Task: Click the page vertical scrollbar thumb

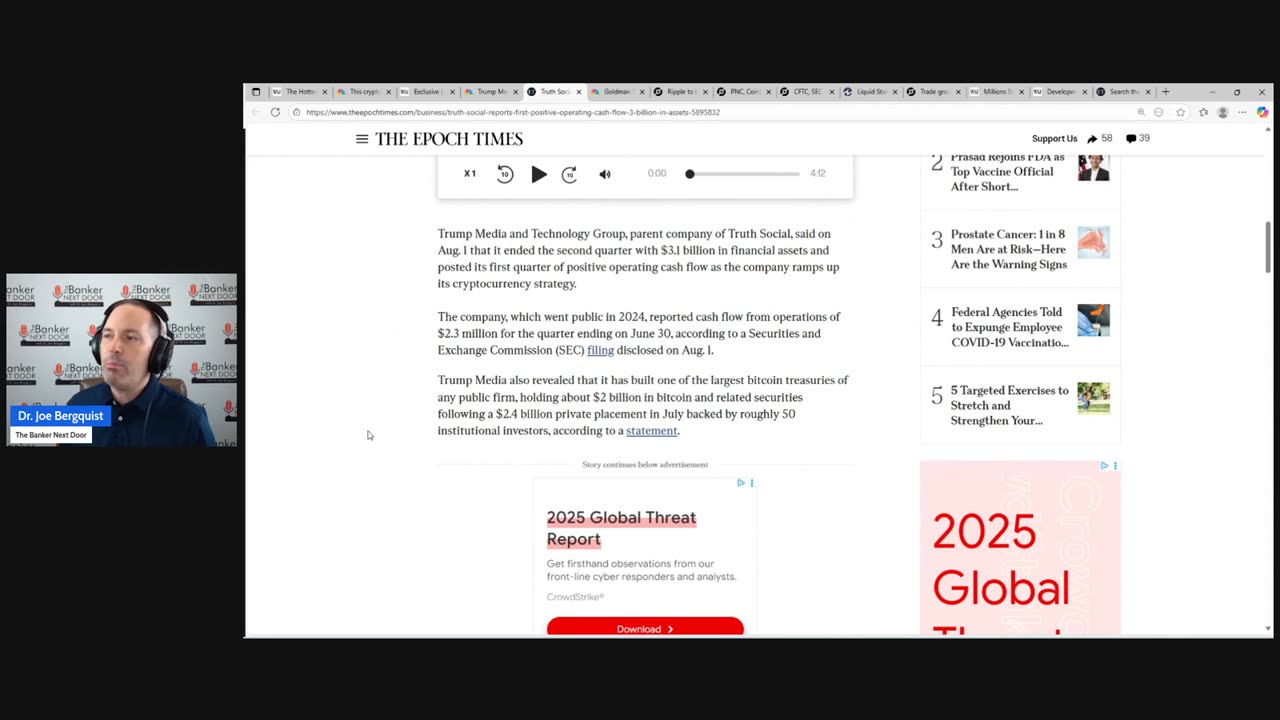Action: pyautogui.click(x=1268, y=246)
